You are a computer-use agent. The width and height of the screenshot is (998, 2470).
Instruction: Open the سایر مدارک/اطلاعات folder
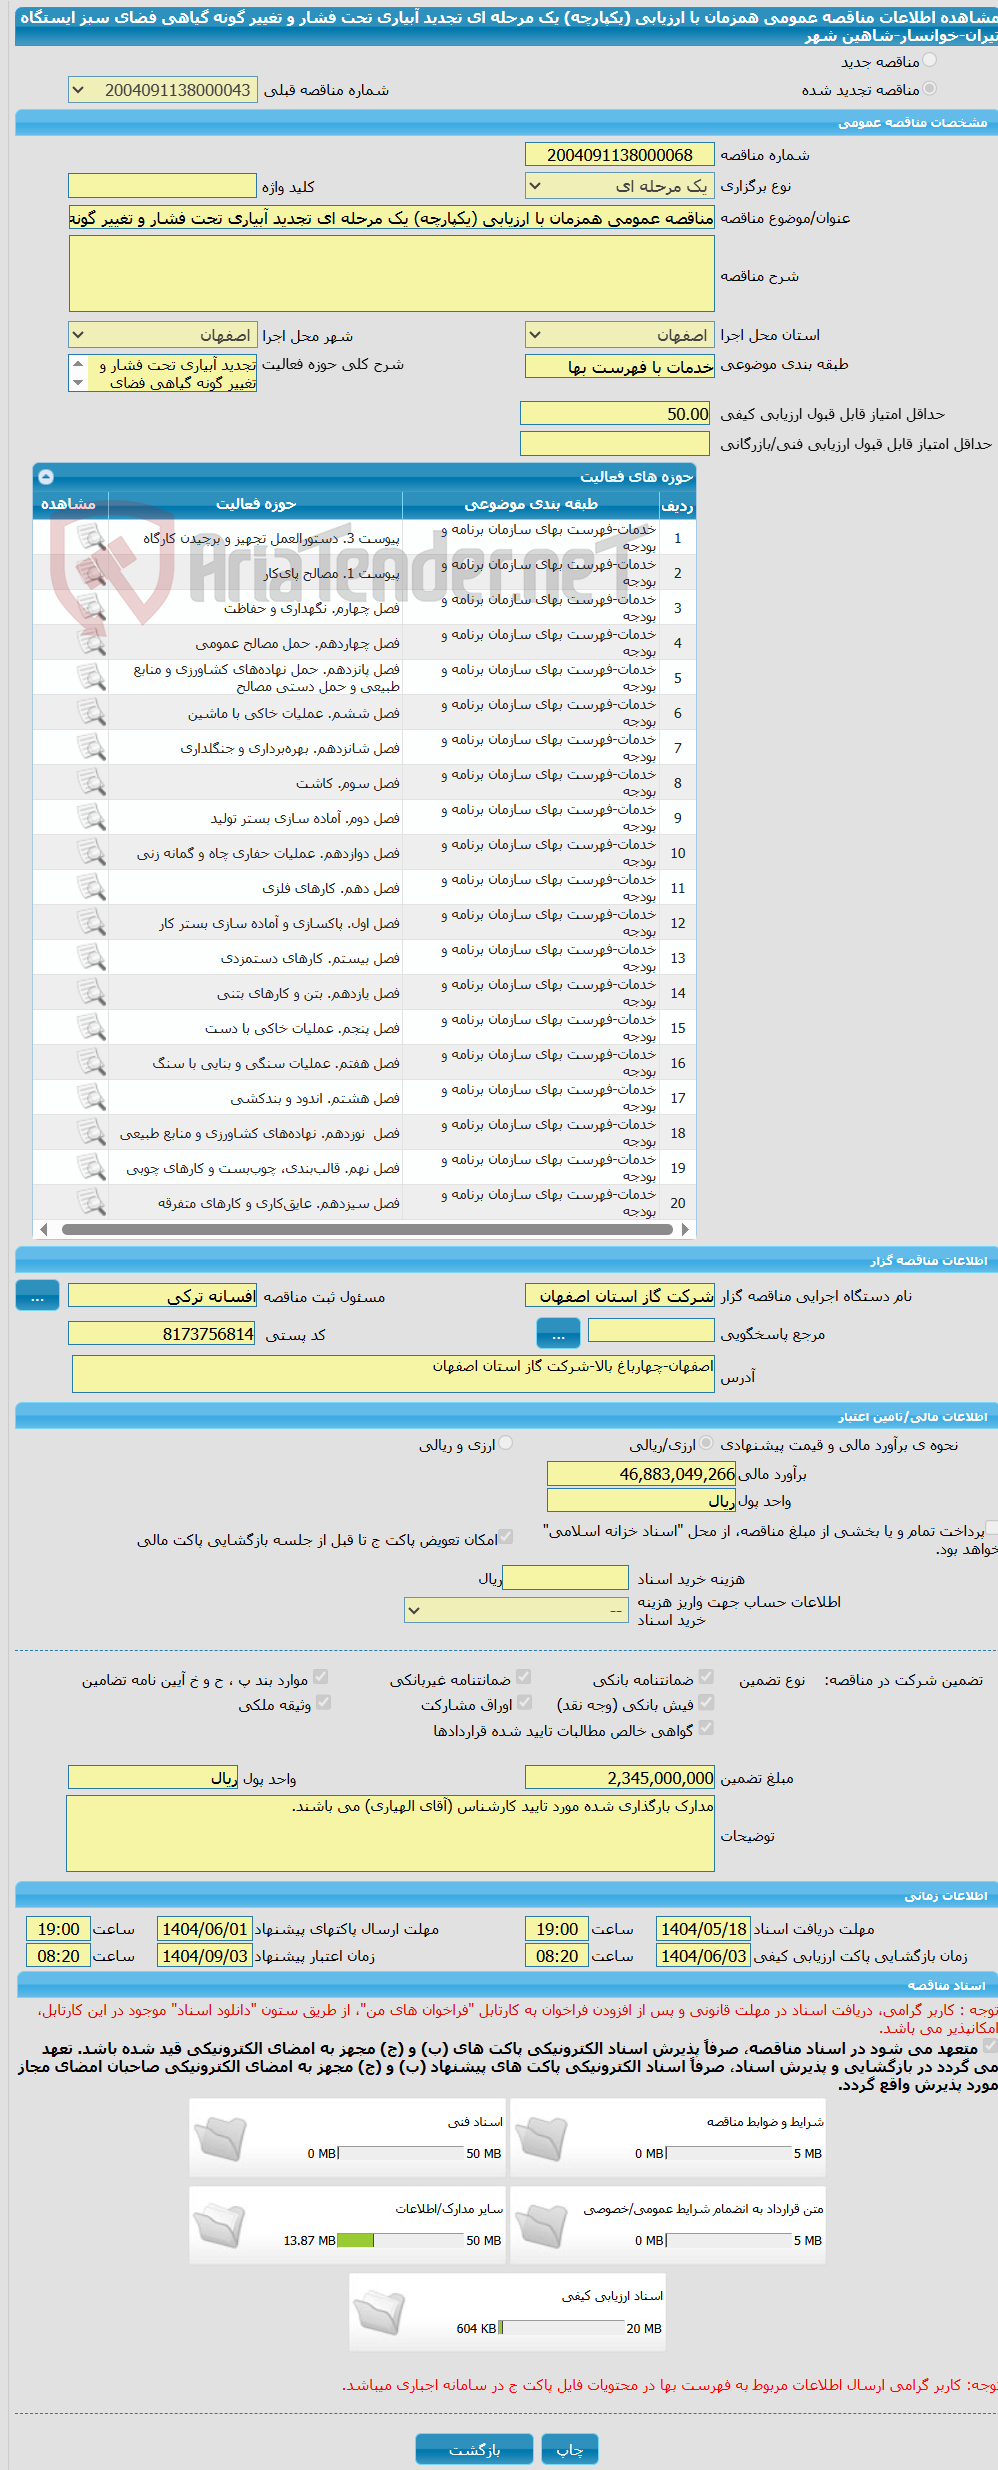tap(220, 2225)
